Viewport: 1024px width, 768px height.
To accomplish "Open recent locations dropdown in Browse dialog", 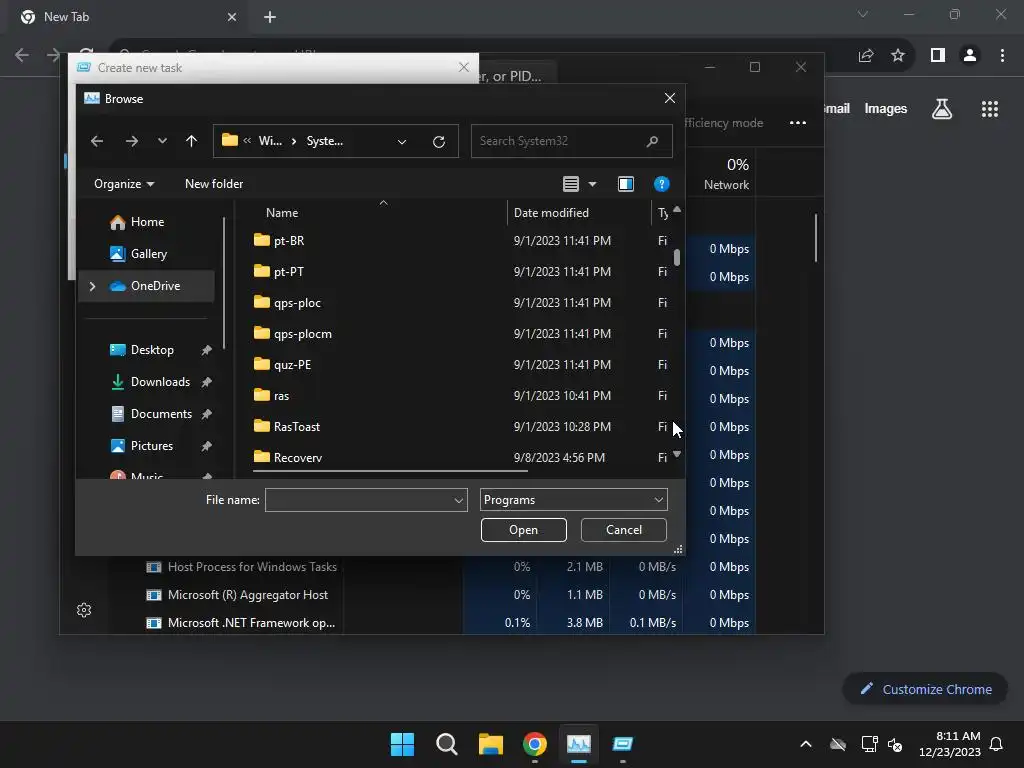I will [x=162, y=141].
